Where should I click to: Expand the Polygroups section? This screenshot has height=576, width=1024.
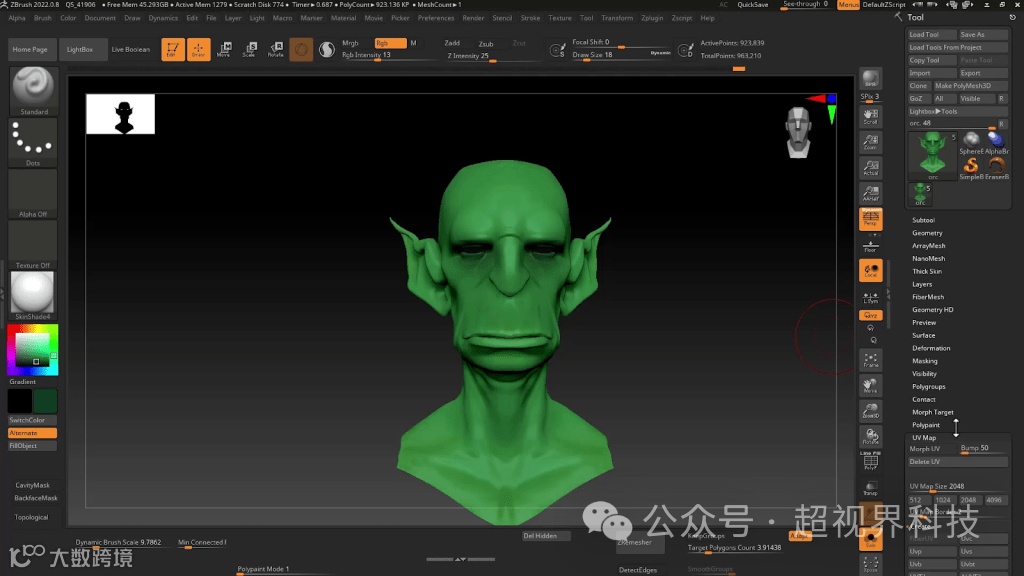pos(928,386)
